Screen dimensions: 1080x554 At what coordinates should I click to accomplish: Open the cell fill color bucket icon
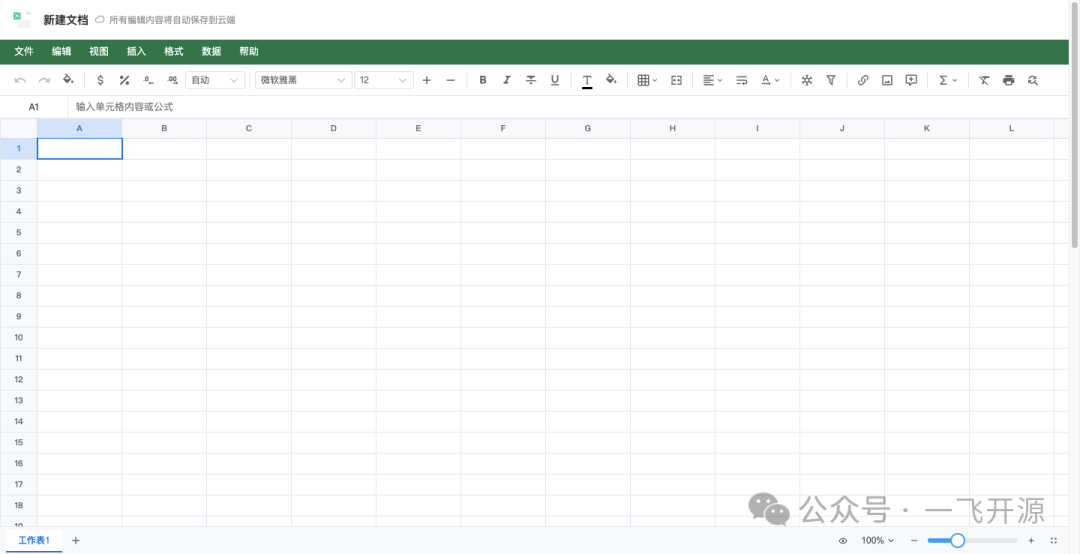(611, 80)
